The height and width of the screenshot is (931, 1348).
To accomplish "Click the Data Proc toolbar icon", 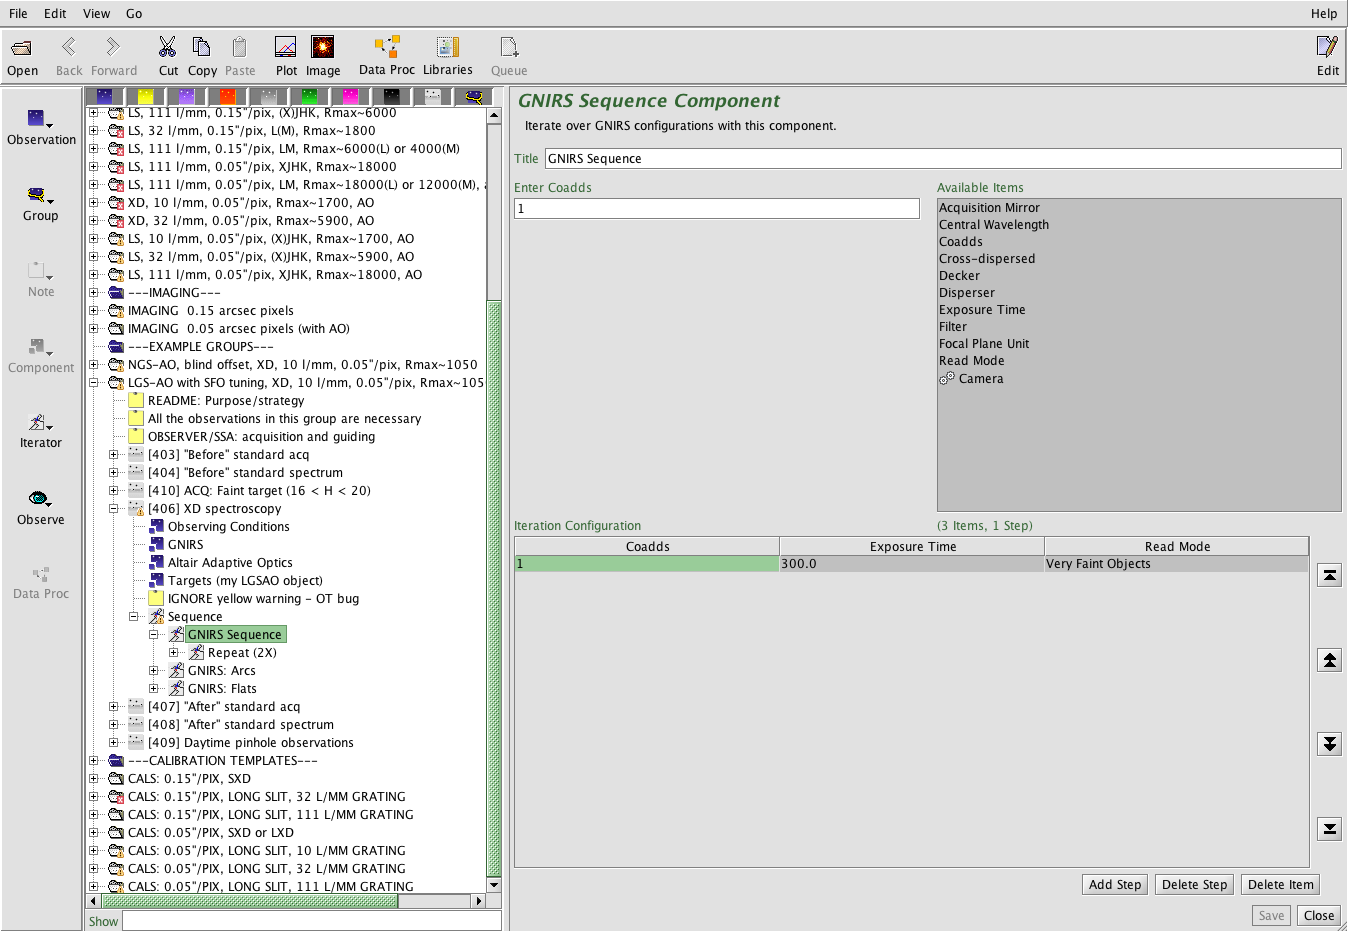I will tap(387, 47).
